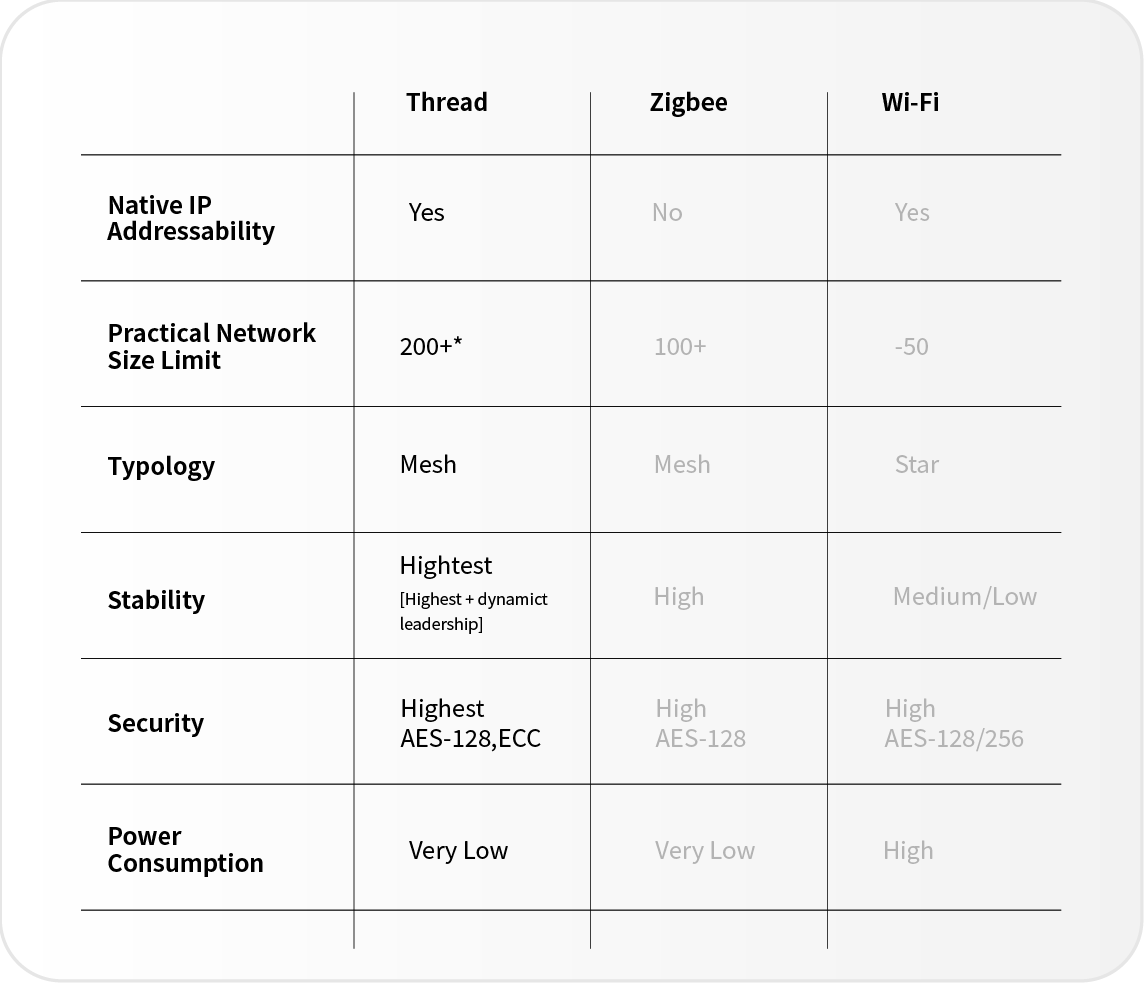Image resolution: width=1145 pixels, height=985 pixels.
Task: Click the No value under Zigbee
Action: point(667,213)
